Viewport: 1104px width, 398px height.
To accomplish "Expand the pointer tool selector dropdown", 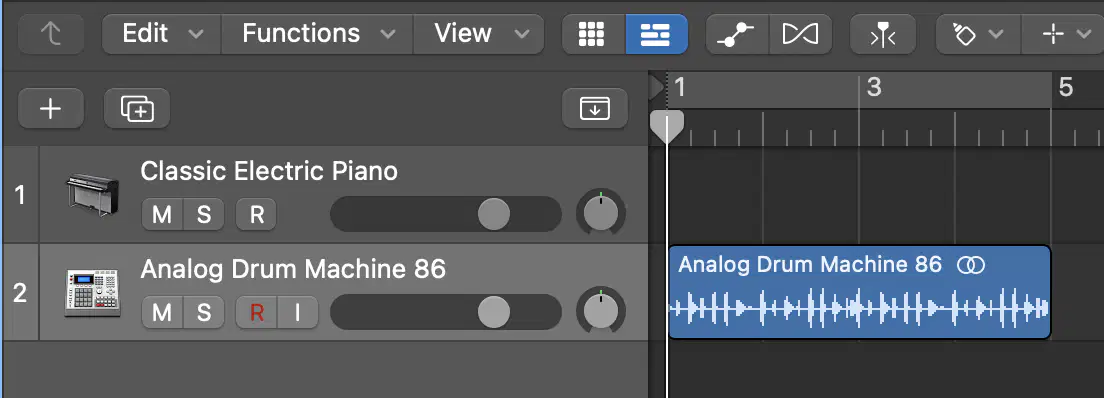I will [979, 34].
